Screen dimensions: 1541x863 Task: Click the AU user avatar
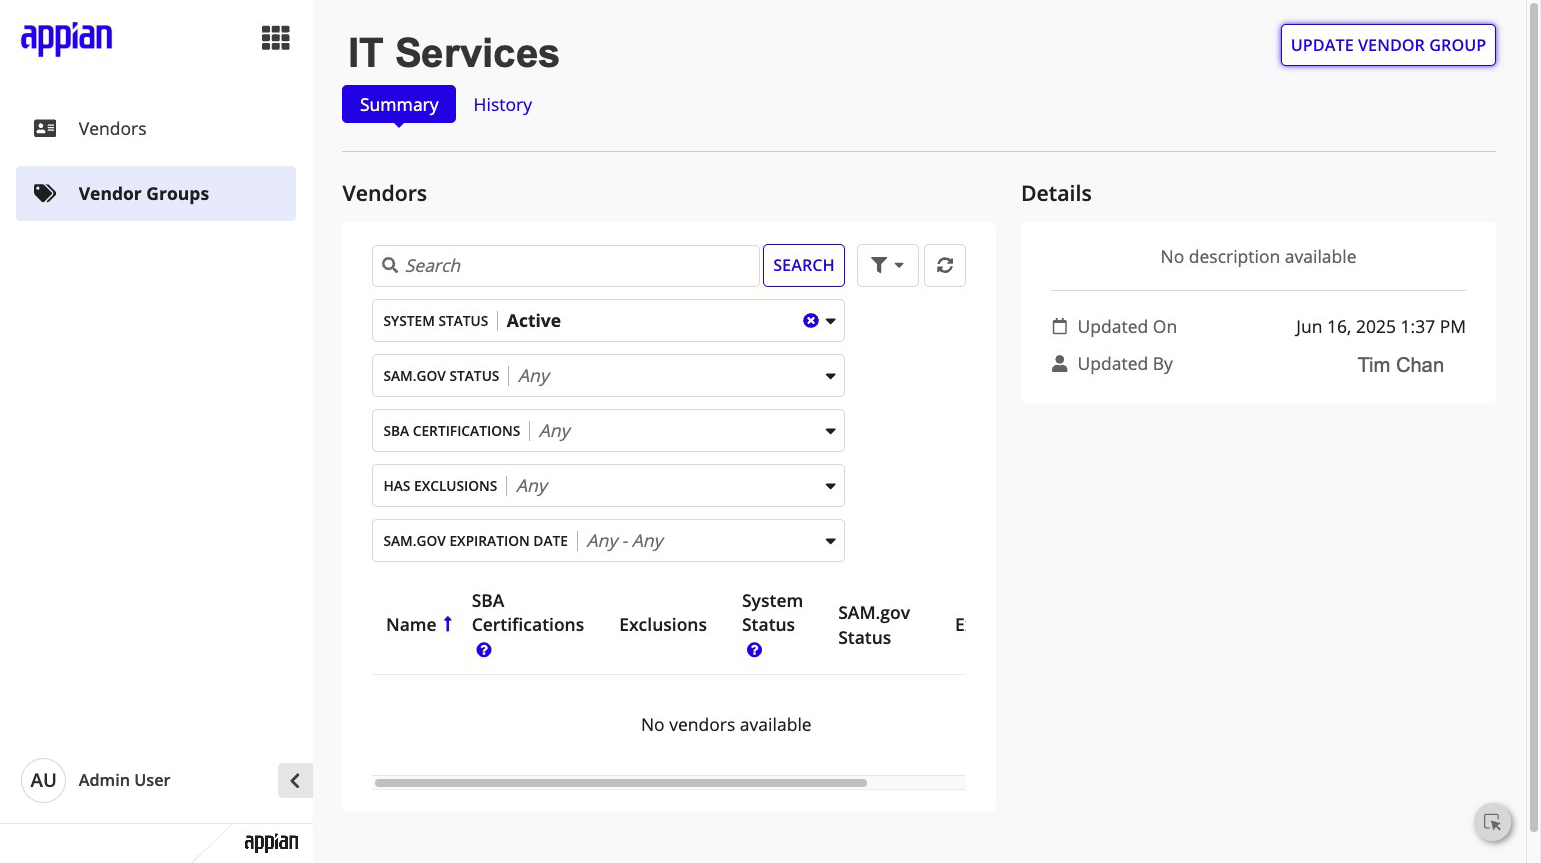(x=43, y=780)
